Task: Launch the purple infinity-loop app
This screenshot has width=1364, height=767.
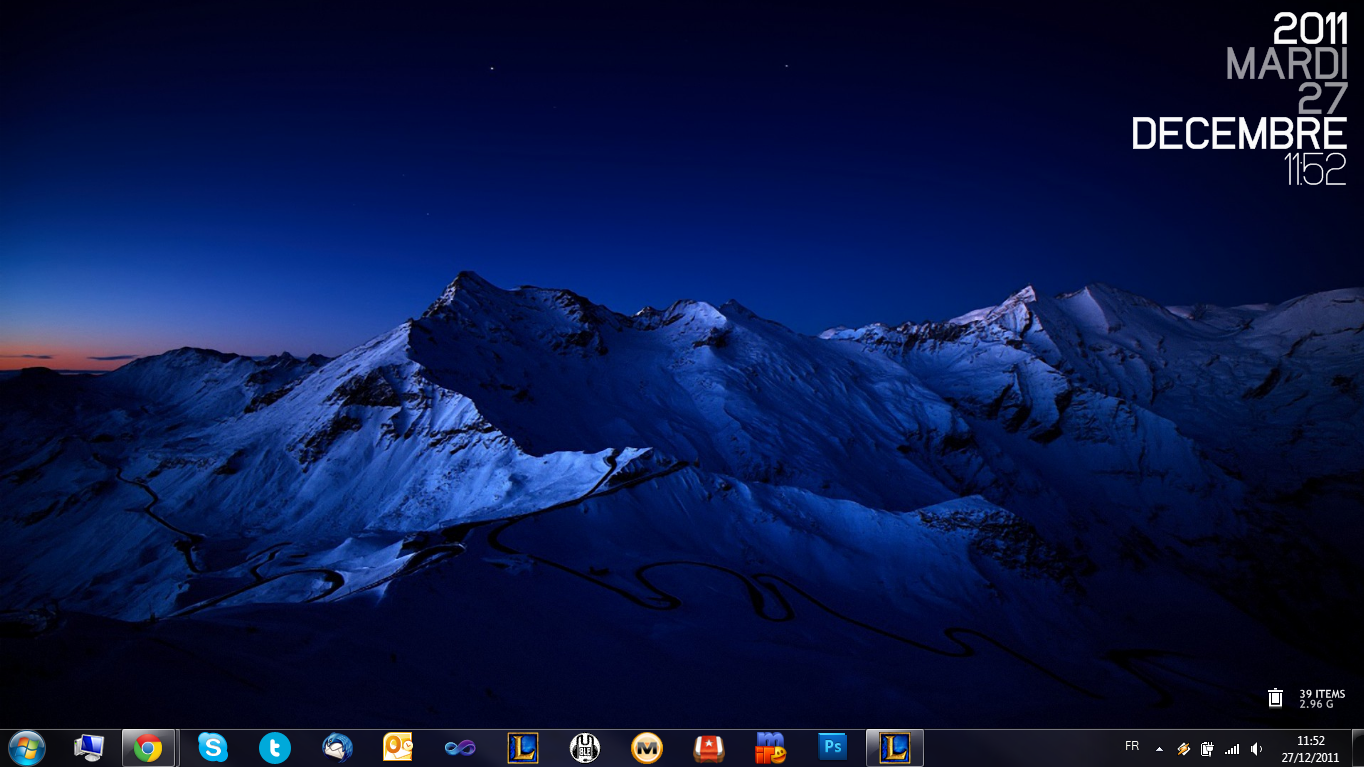Action: 460,748
